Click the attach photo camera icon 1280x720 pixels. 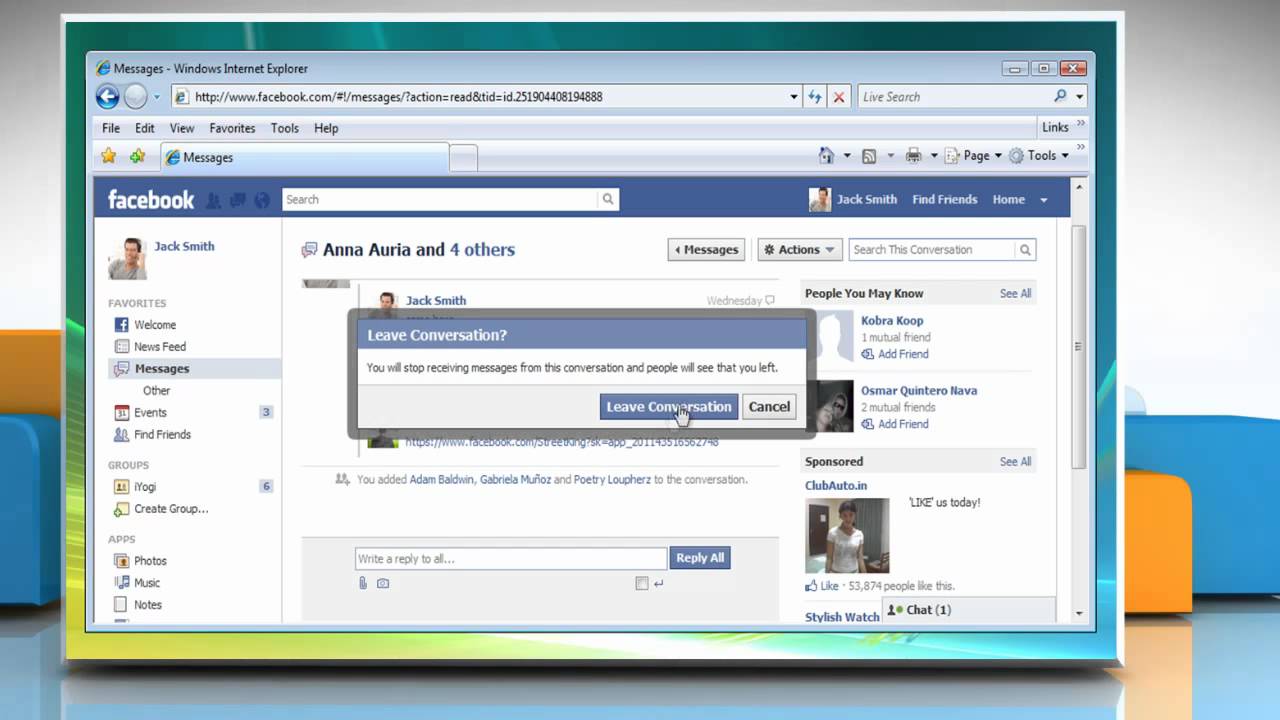click(x=383, y=583)
